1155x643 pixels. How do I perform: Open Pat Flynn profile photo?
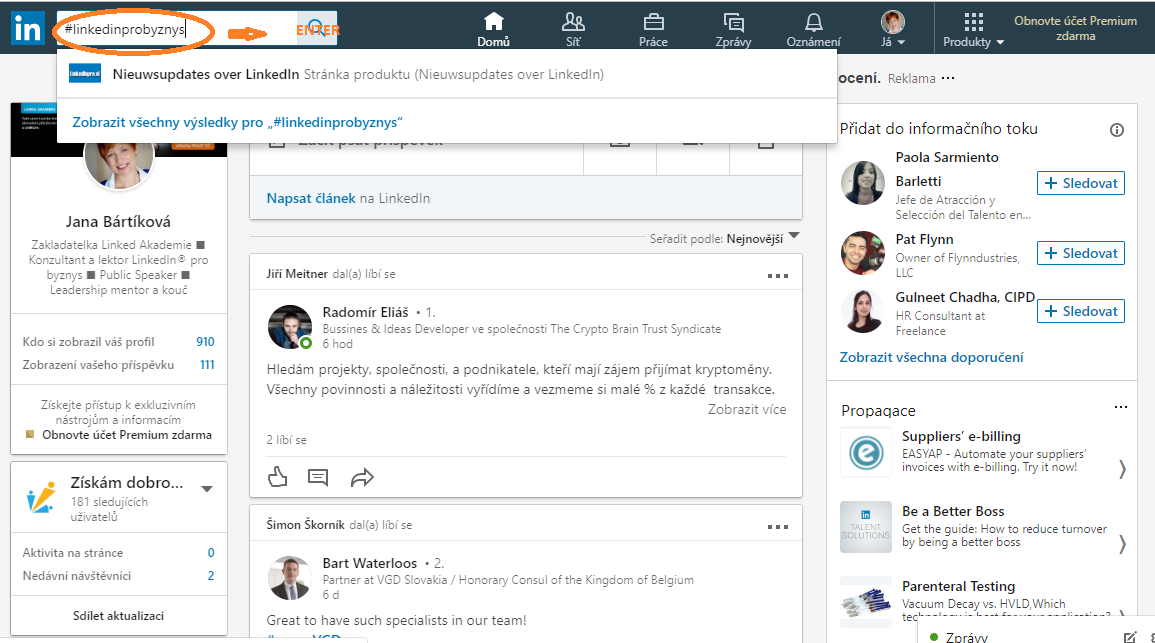[x=863, y=253]
